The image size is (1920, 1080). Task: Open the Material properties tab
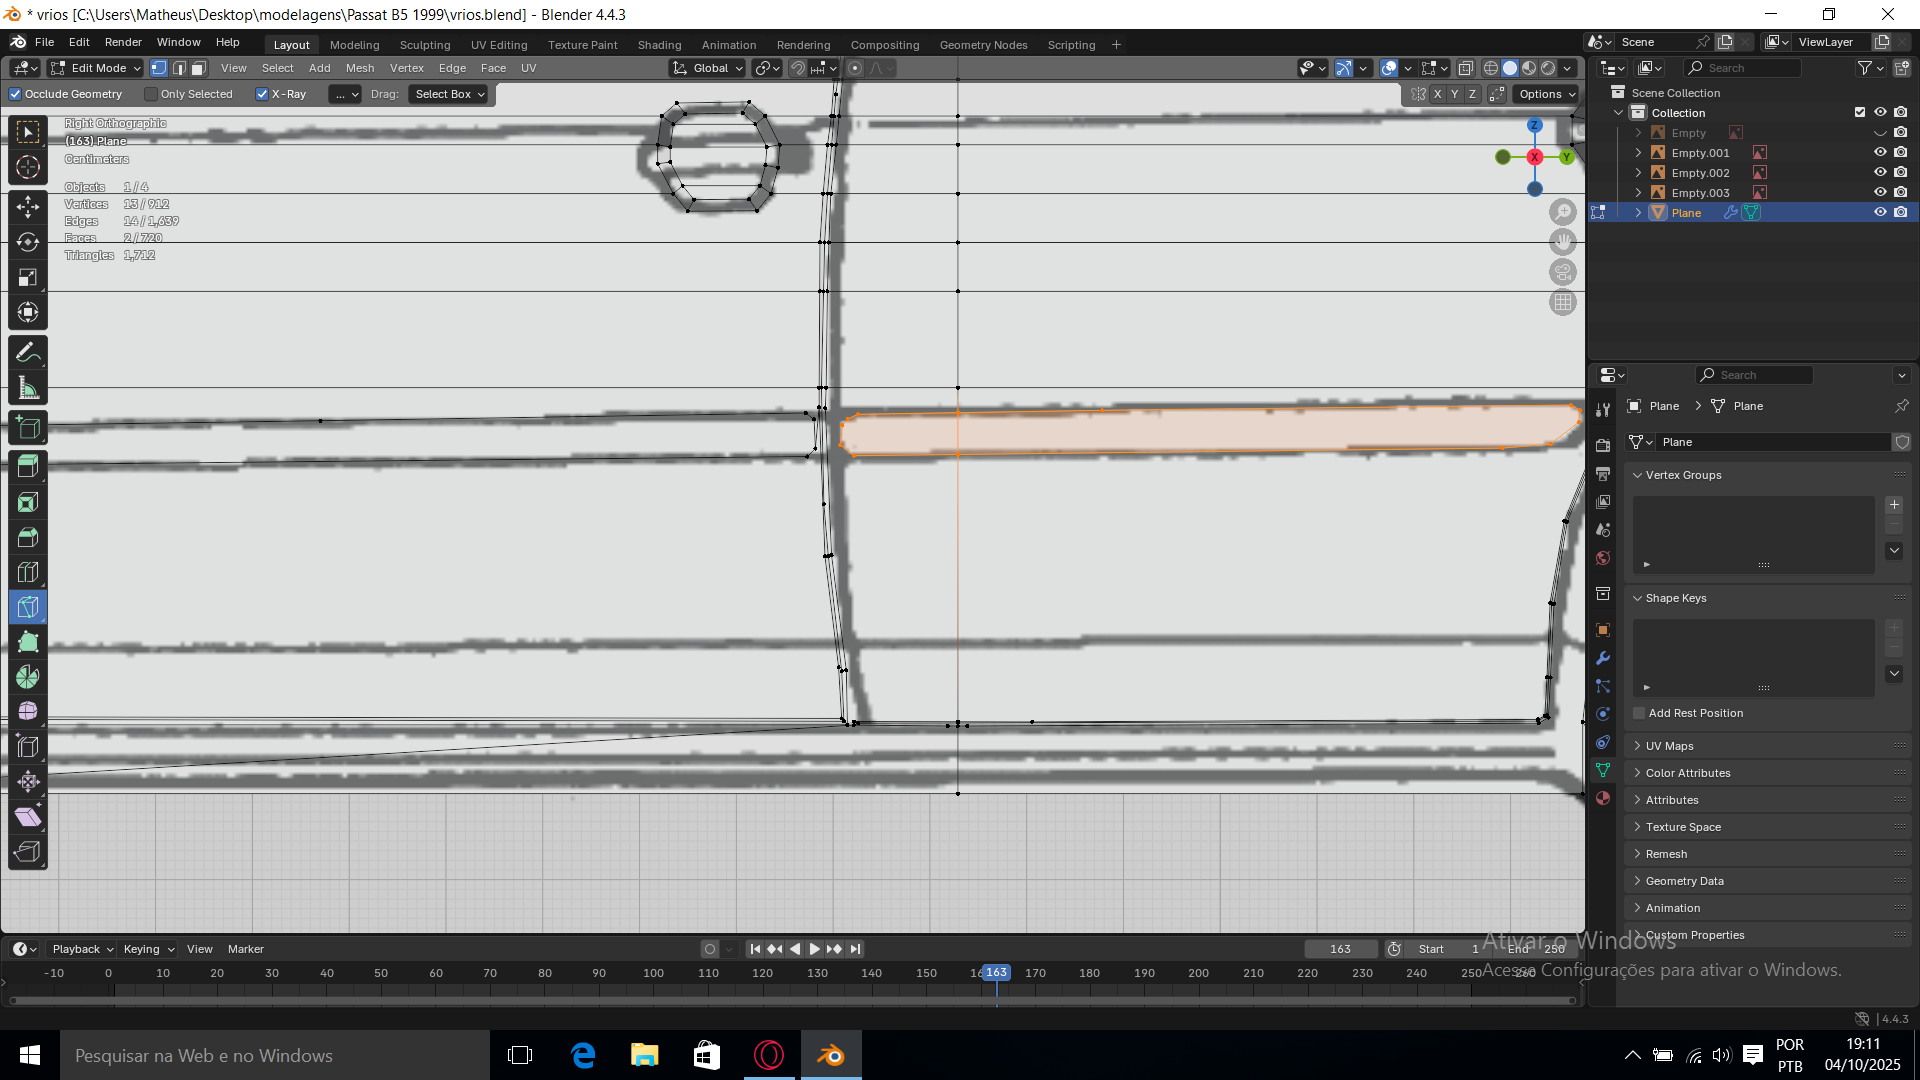point(1603,798)
